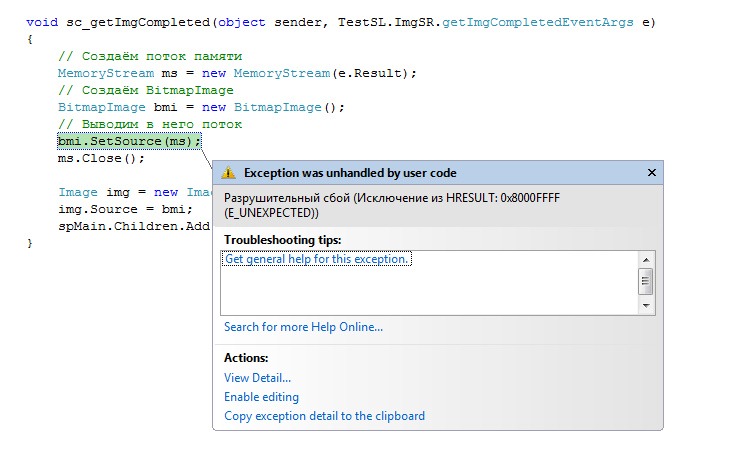Open 'Search for more Help Online...' link
741x467 pixels.
pyautogui.click(x=303, y=327)
